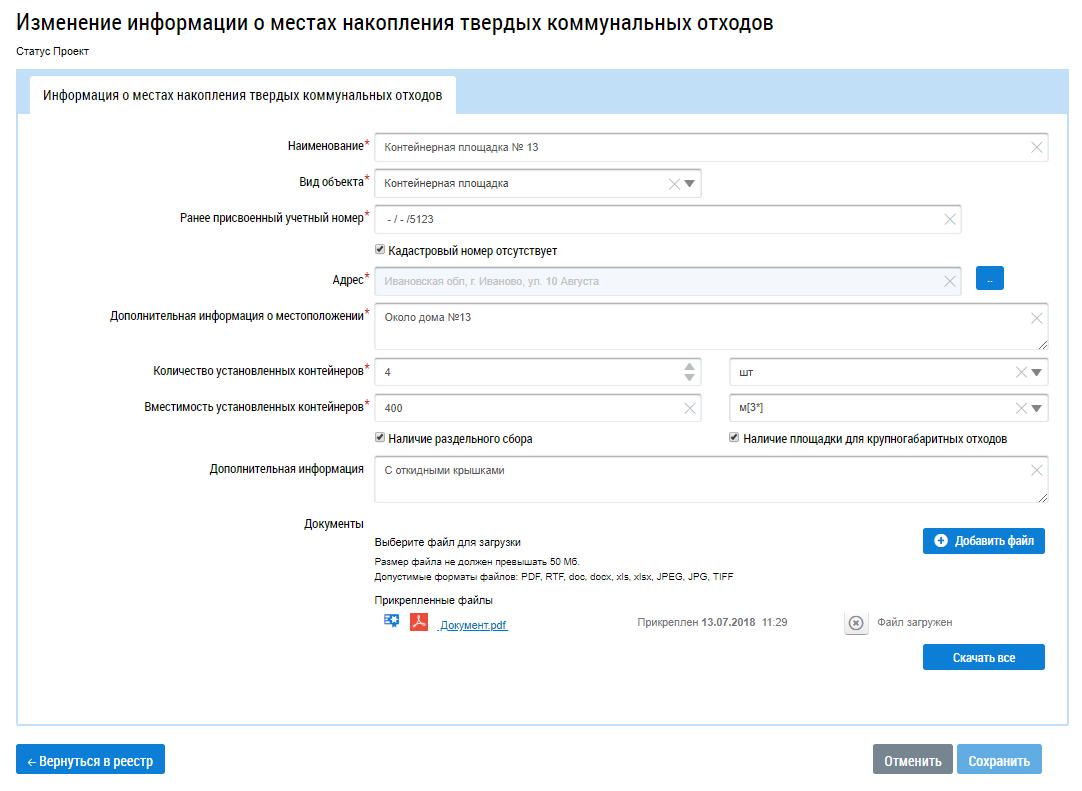Toggle Кадастровый номер отсутствует checkbox

380,251
